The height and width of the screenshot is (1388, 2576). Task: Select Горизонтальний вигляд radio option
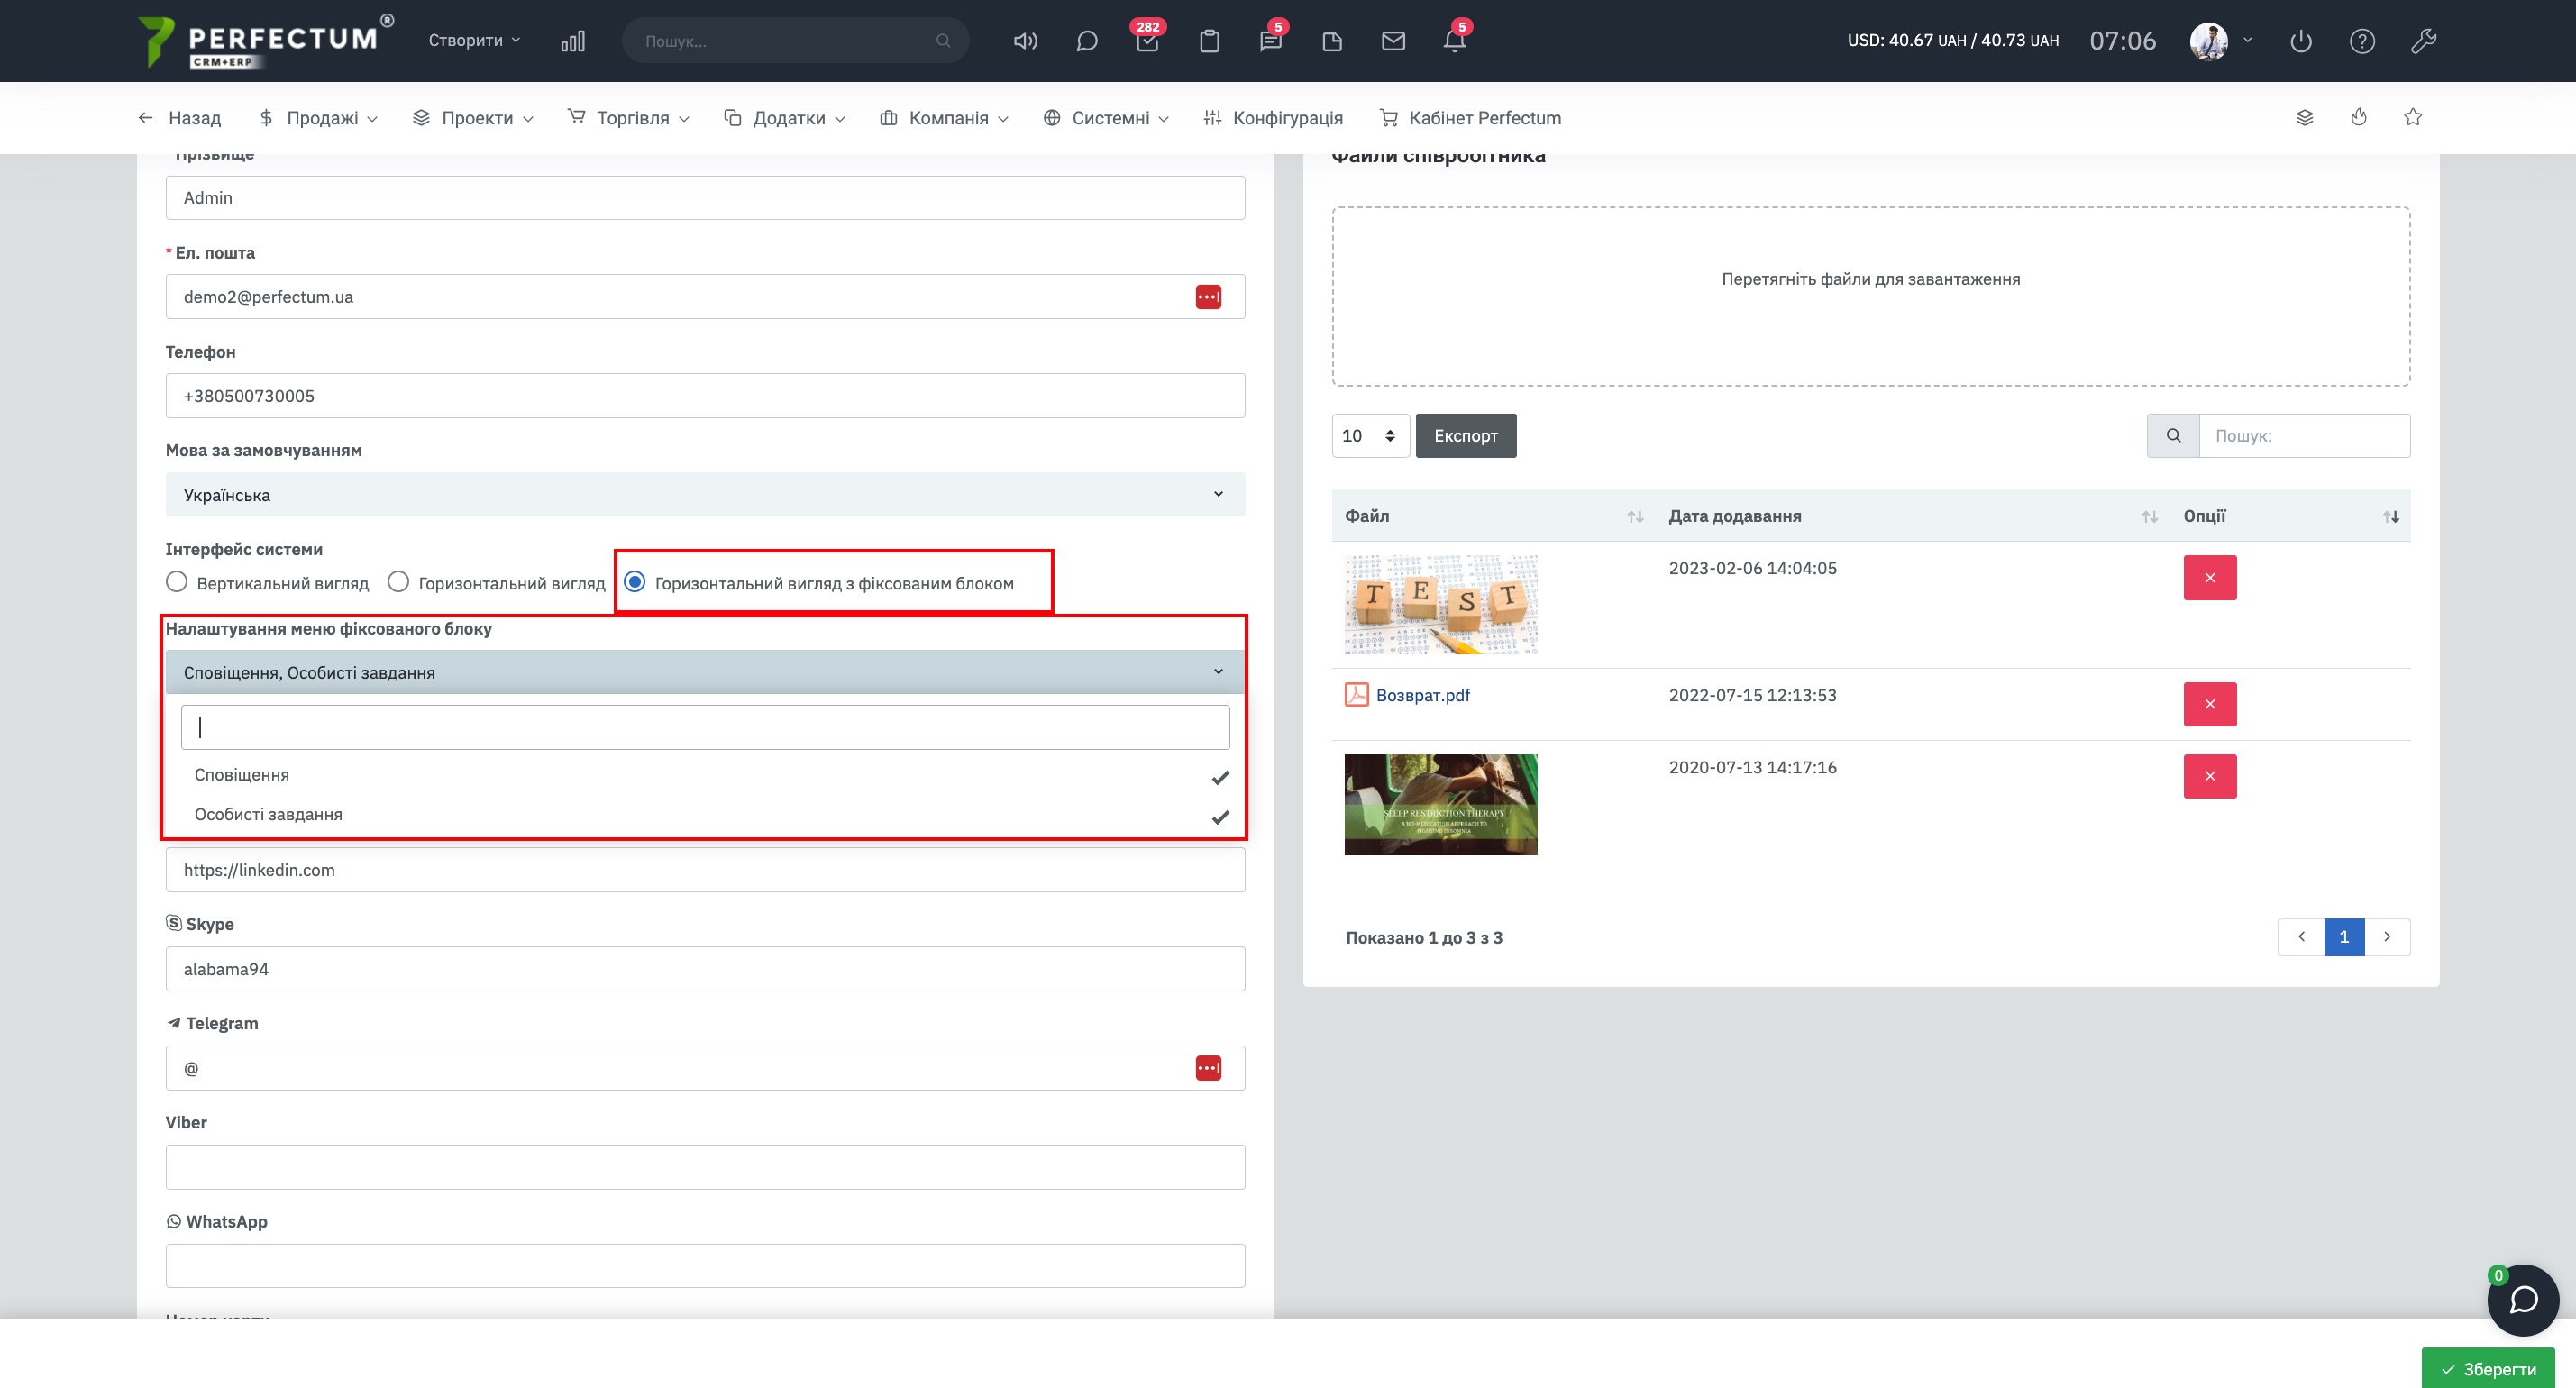pyautogui.click(x=398, y=582)
